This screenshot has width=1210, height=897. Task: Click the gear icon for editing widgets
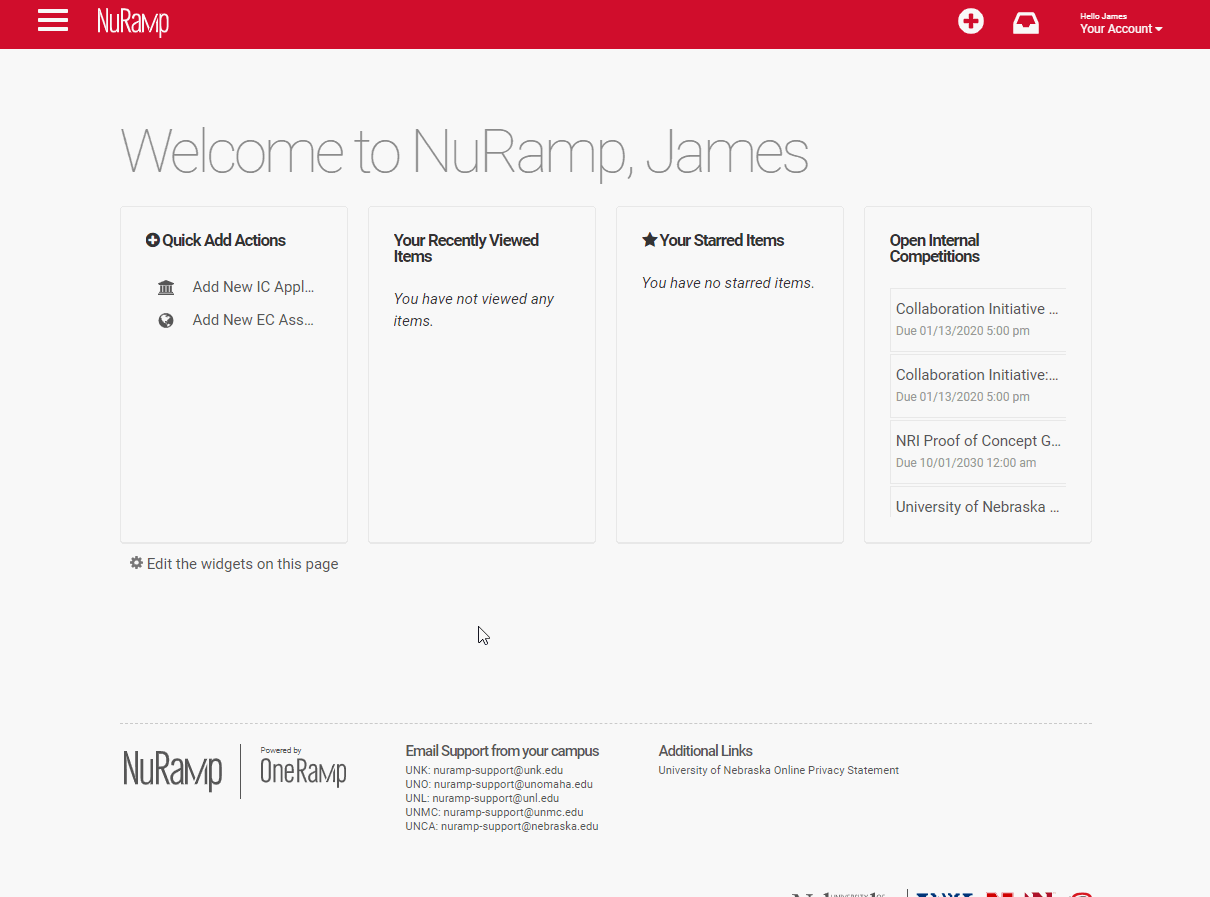(136, 563)
